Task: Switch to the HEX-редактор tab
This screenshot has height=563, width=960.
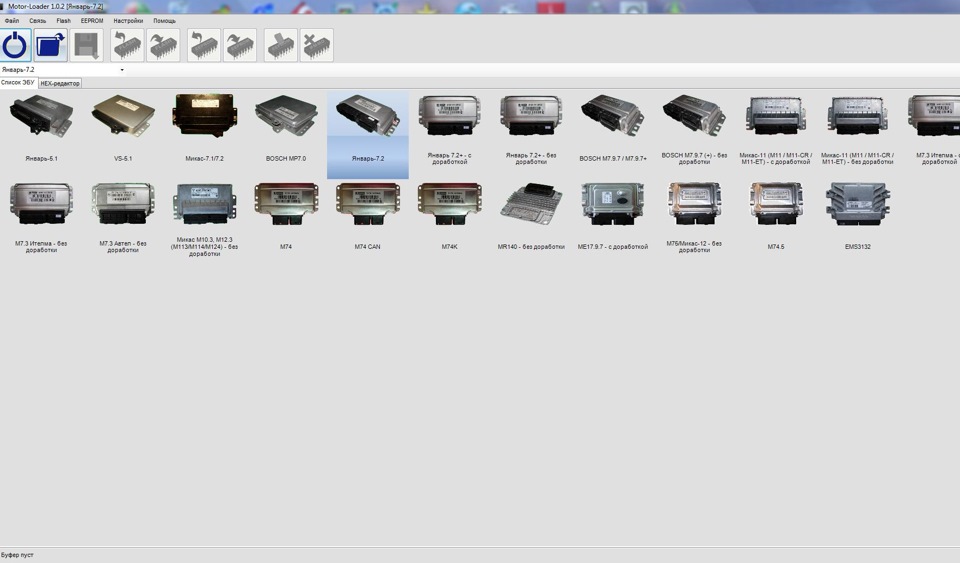Action: click(x=60, y=83)
